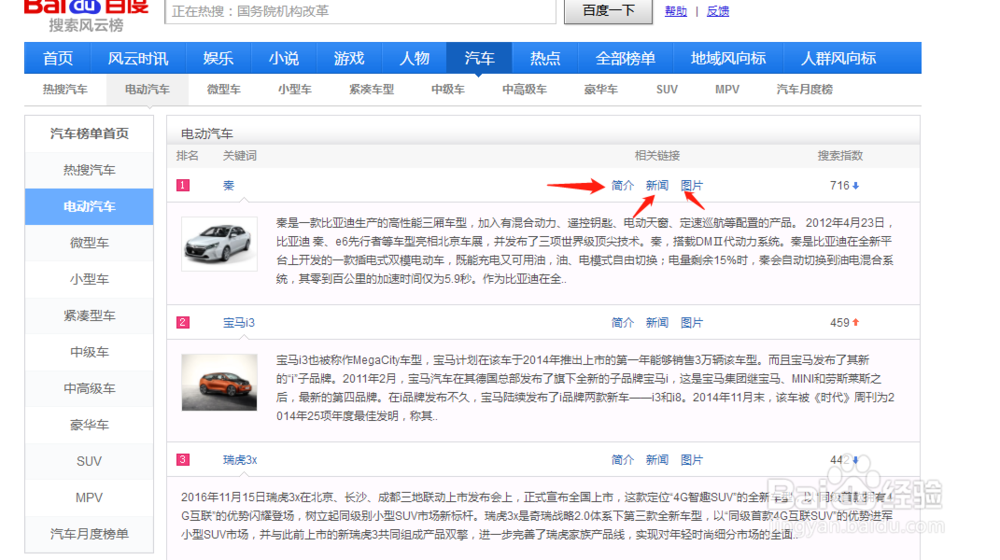Image resolution: width=1000 pixels, height=560 pixels.
Task: Select SUV in the sub-navigation
Action: (666, 89)
